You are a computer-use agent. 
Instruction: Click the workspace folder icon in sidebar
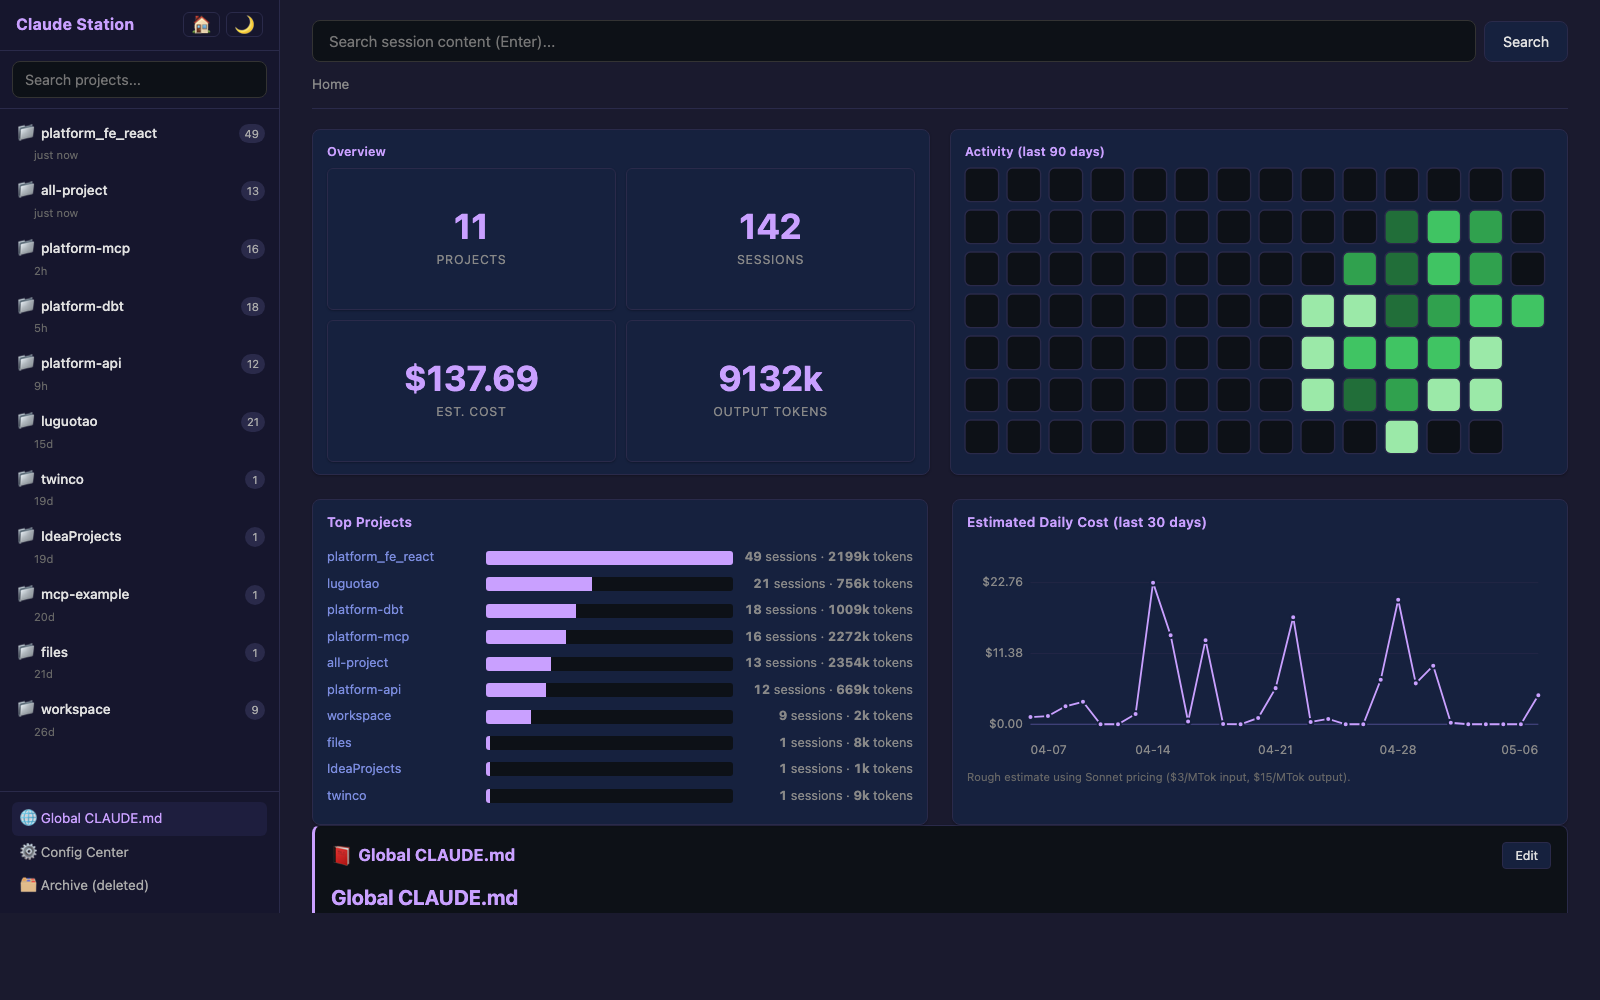point(26,708)
